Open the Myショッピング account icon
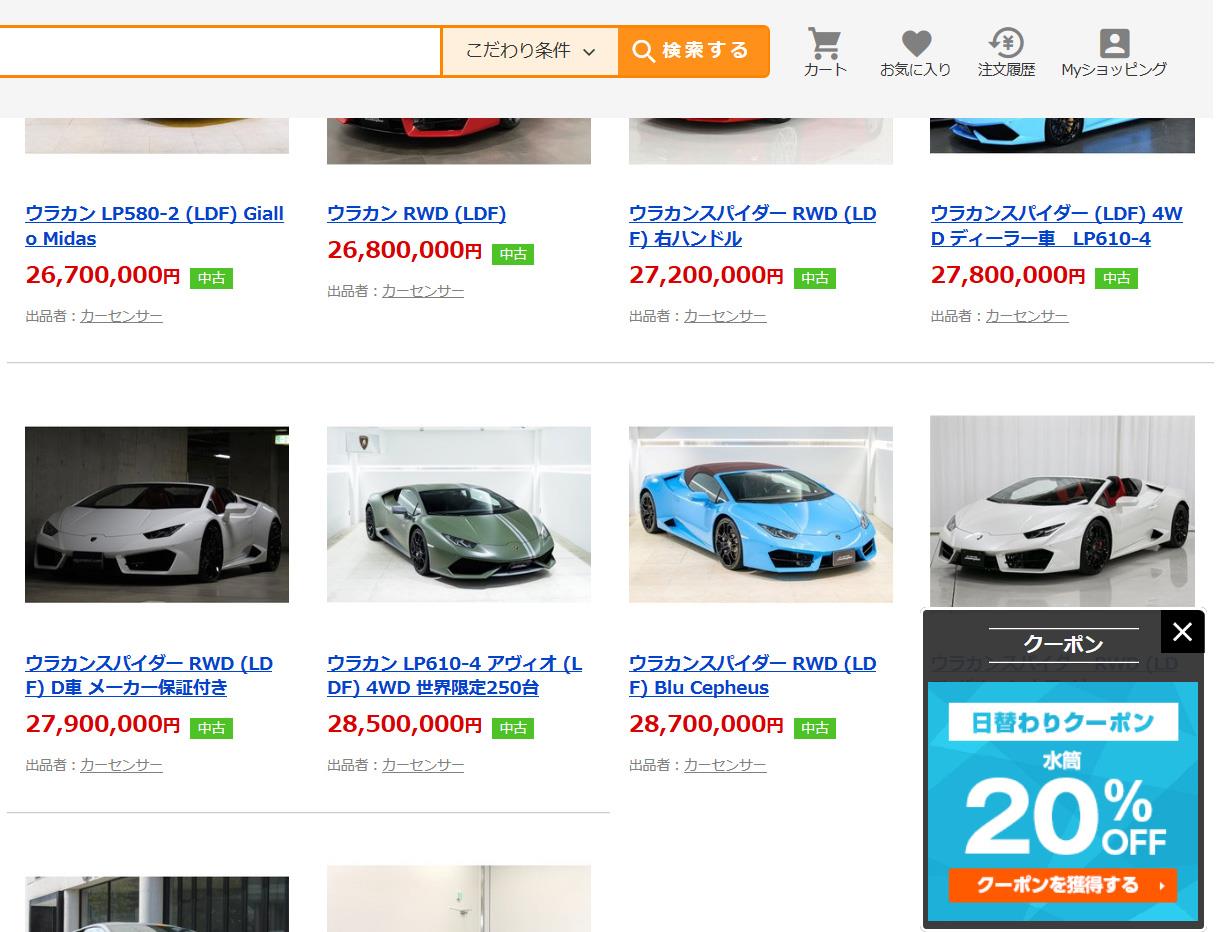The image size is (1217, 932). (1114, 52)
